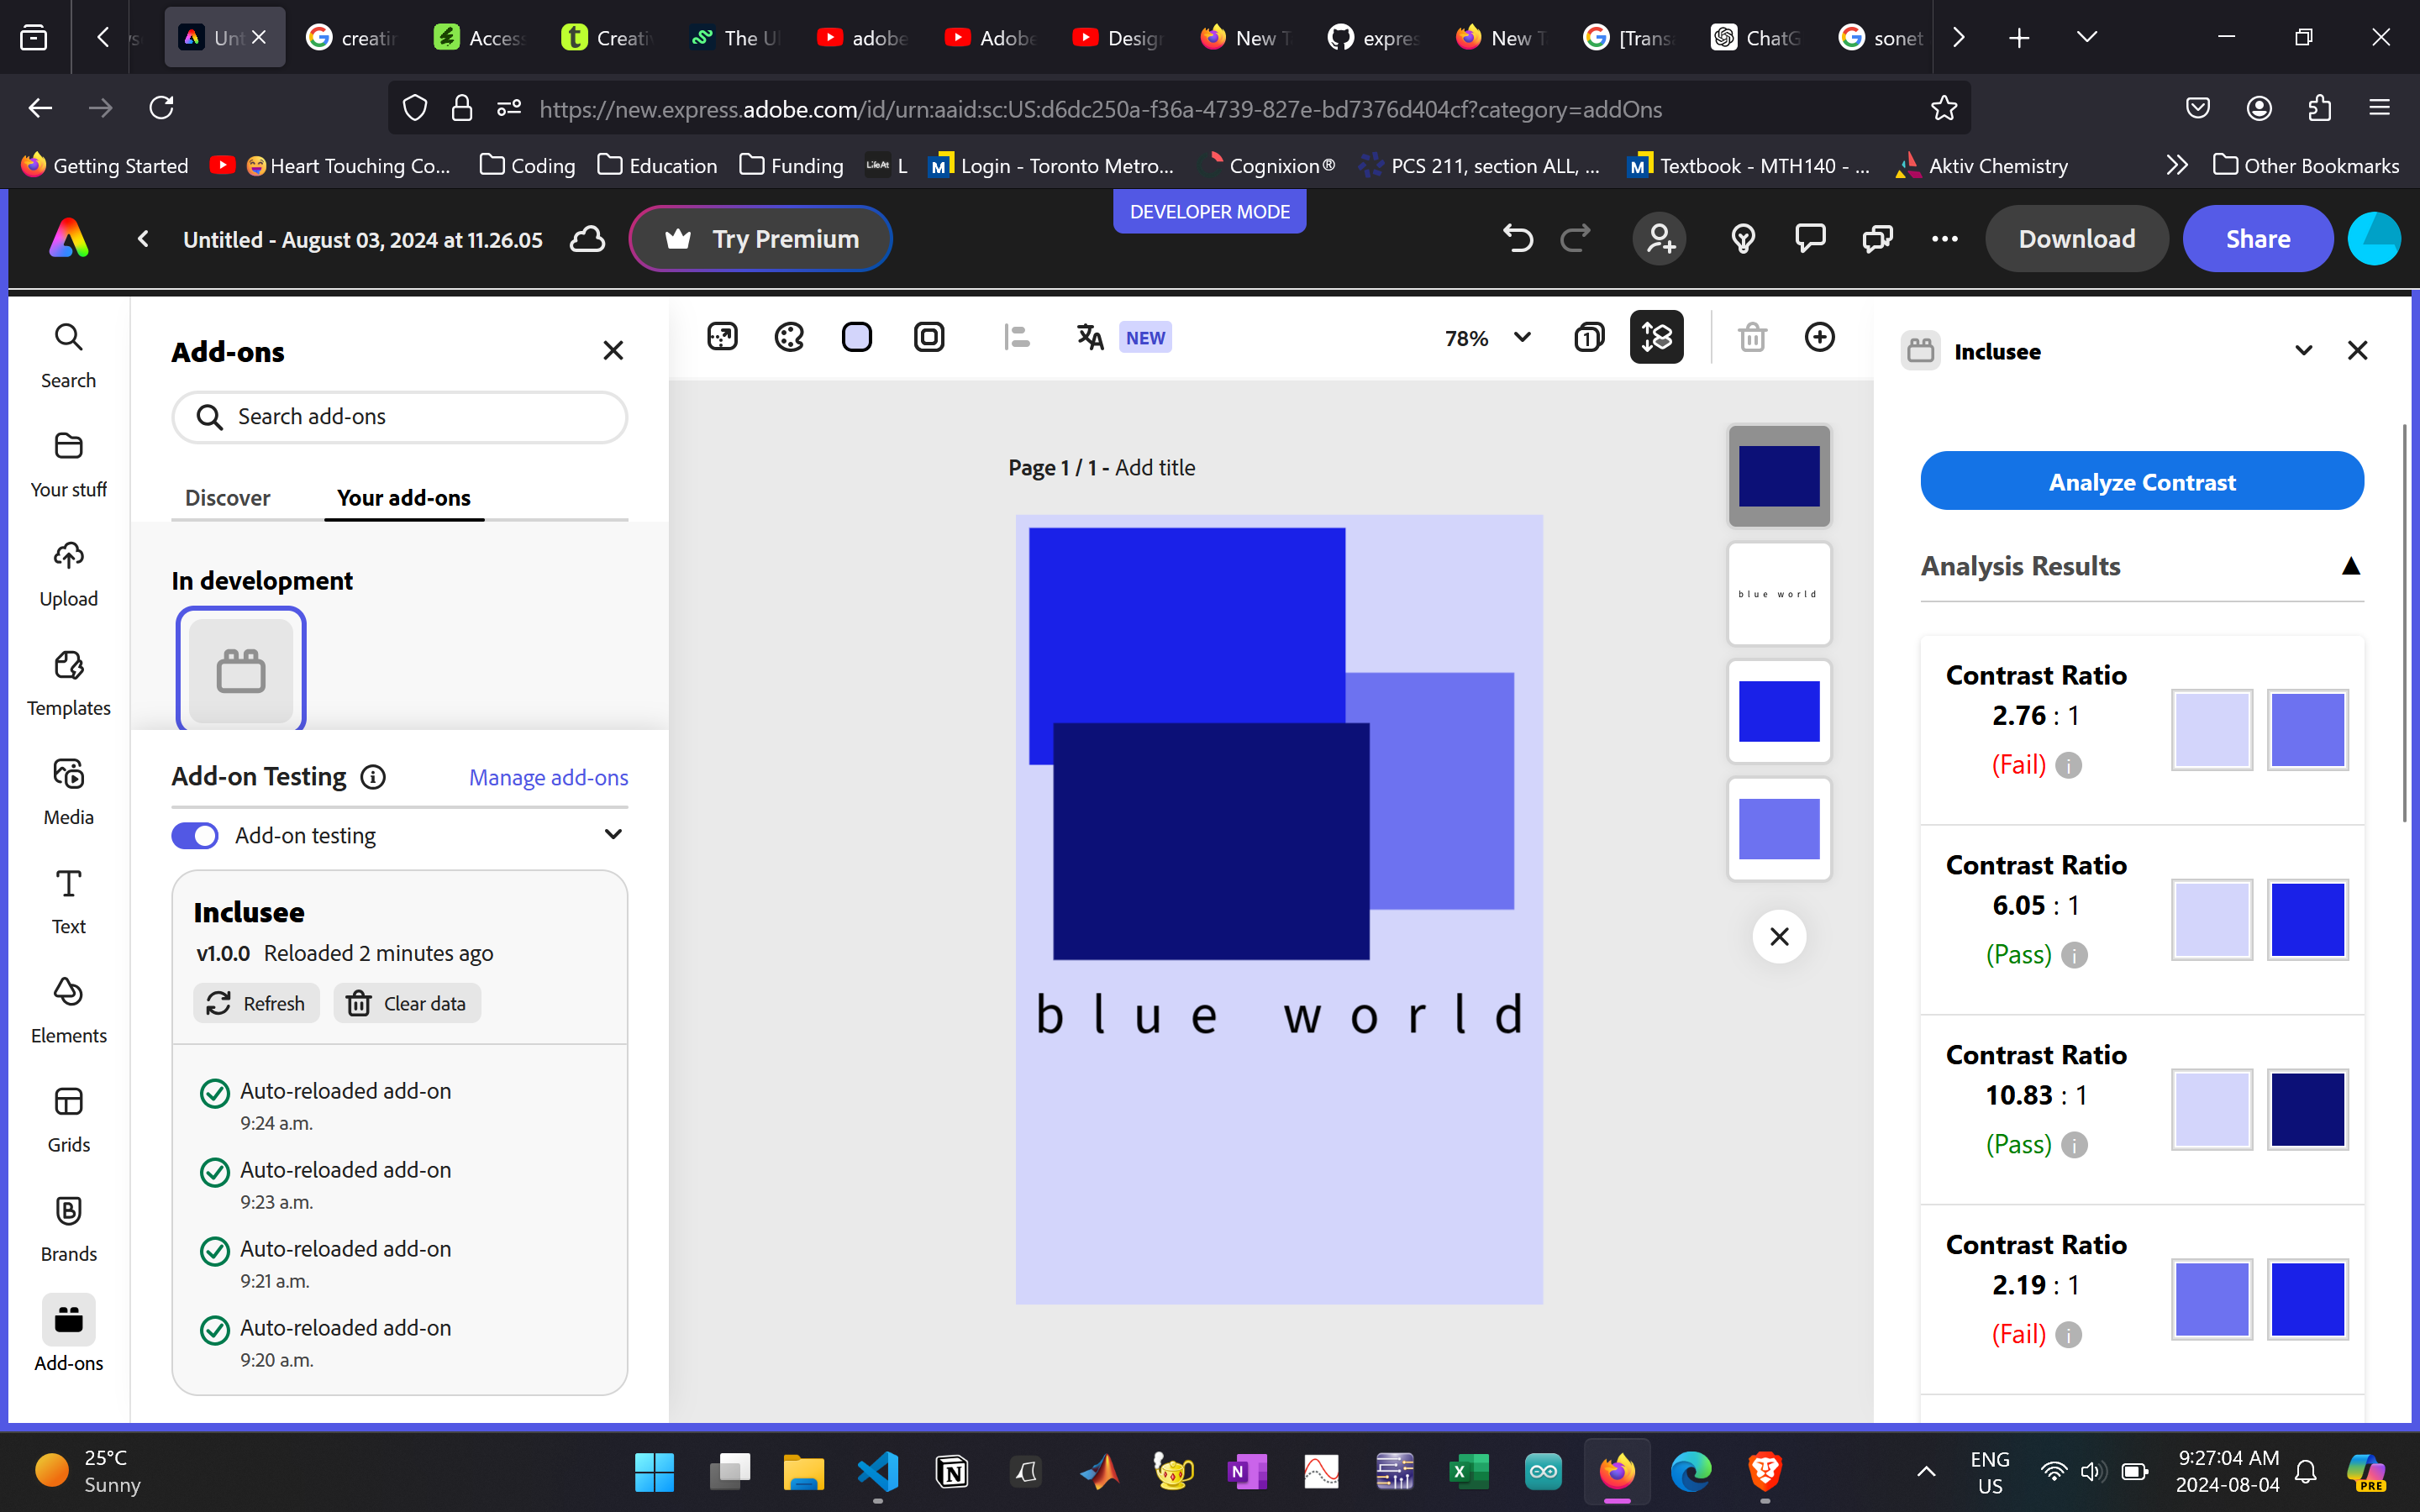The width and height of the screenshot is (2420, 1512).
Task: Open the Manage add-ons link
Action: 548,777
